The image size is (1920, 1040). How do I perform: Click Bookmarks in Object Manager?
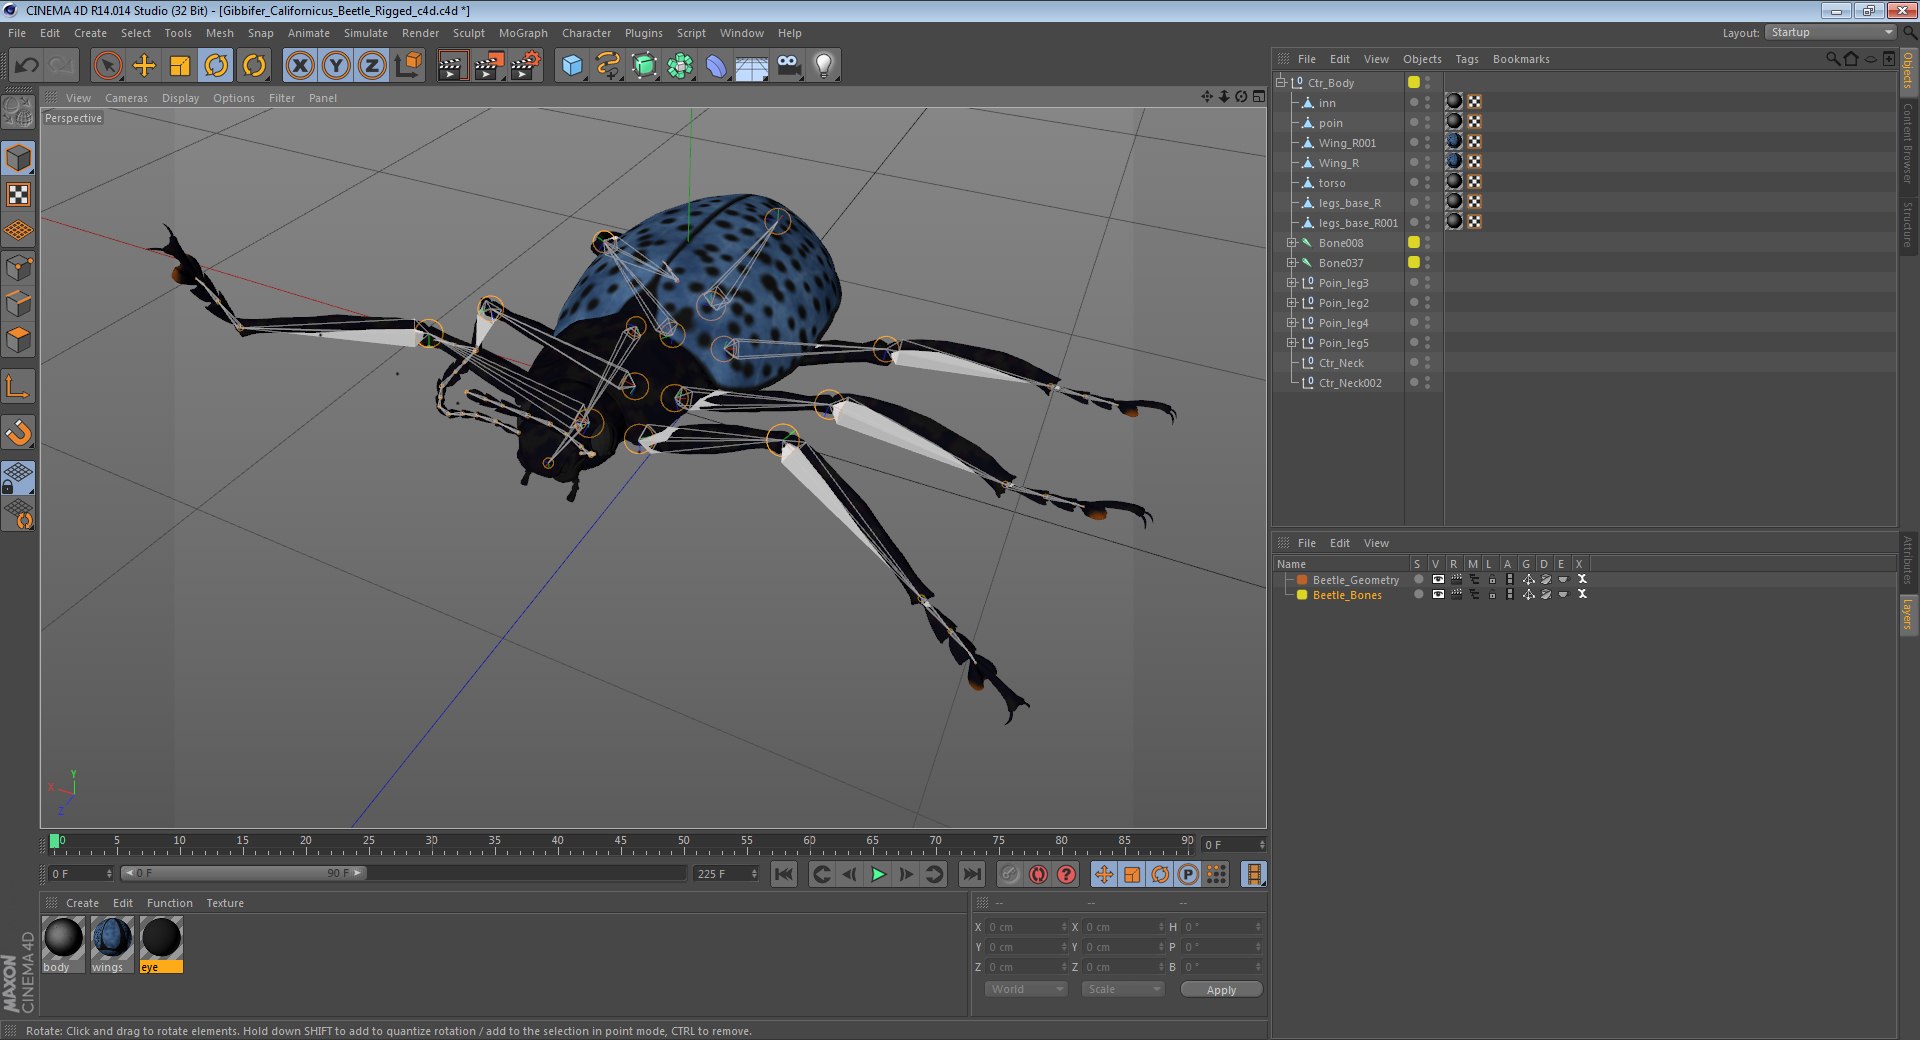1521,59
